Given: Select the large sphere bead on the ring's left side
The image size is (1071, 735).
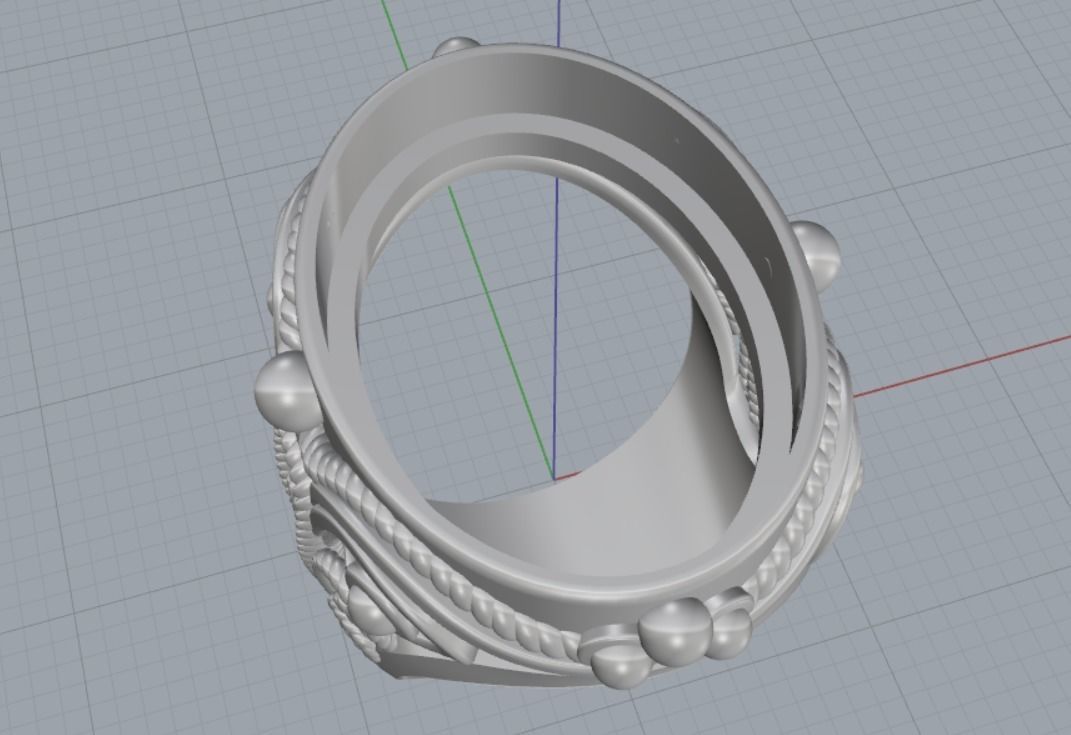Looking at the screenshot, I should tap(288, 392).
